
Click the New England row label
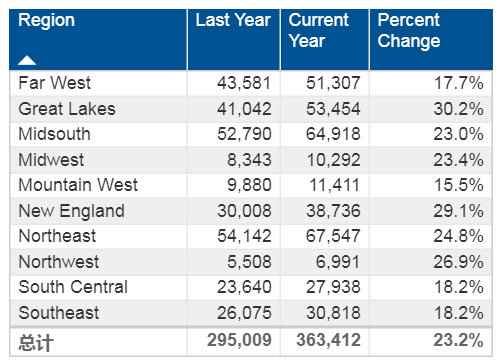(x=72, y=211)
